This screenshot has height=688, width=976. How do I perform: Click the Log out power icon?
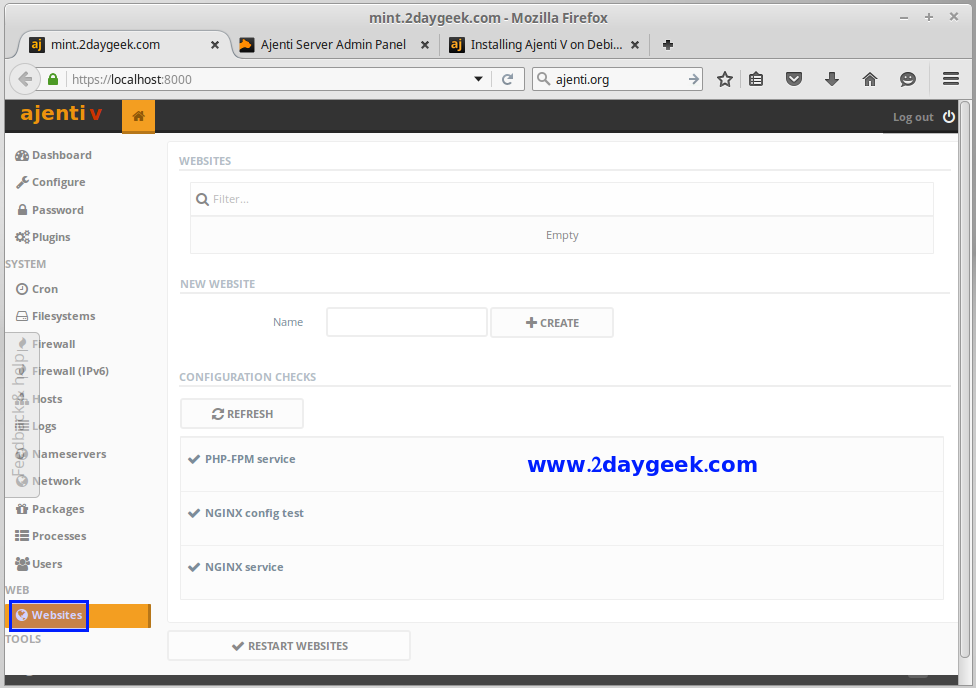pos(949,116)
